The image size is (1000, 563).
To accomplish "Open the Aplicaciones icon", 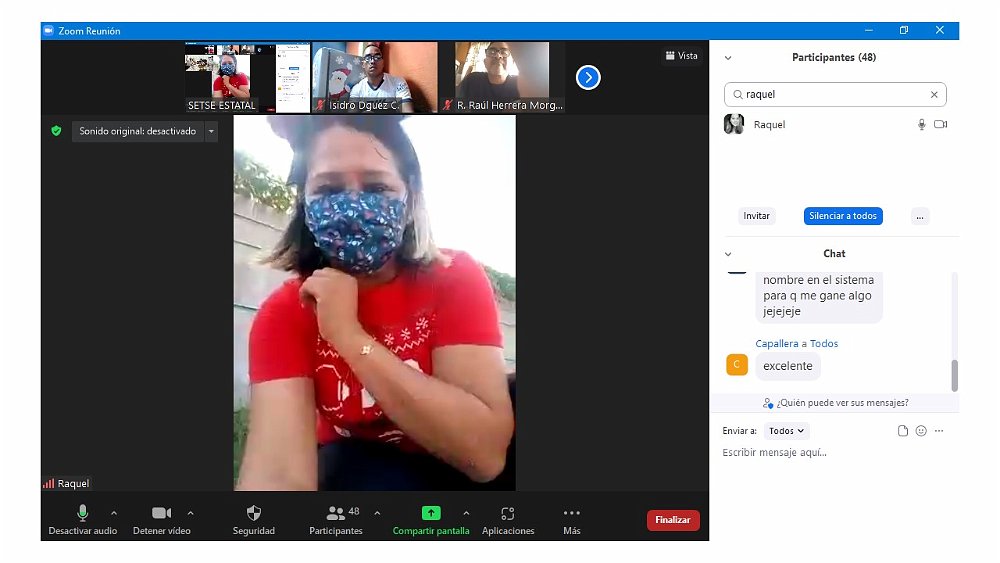I will pos(508,513).
